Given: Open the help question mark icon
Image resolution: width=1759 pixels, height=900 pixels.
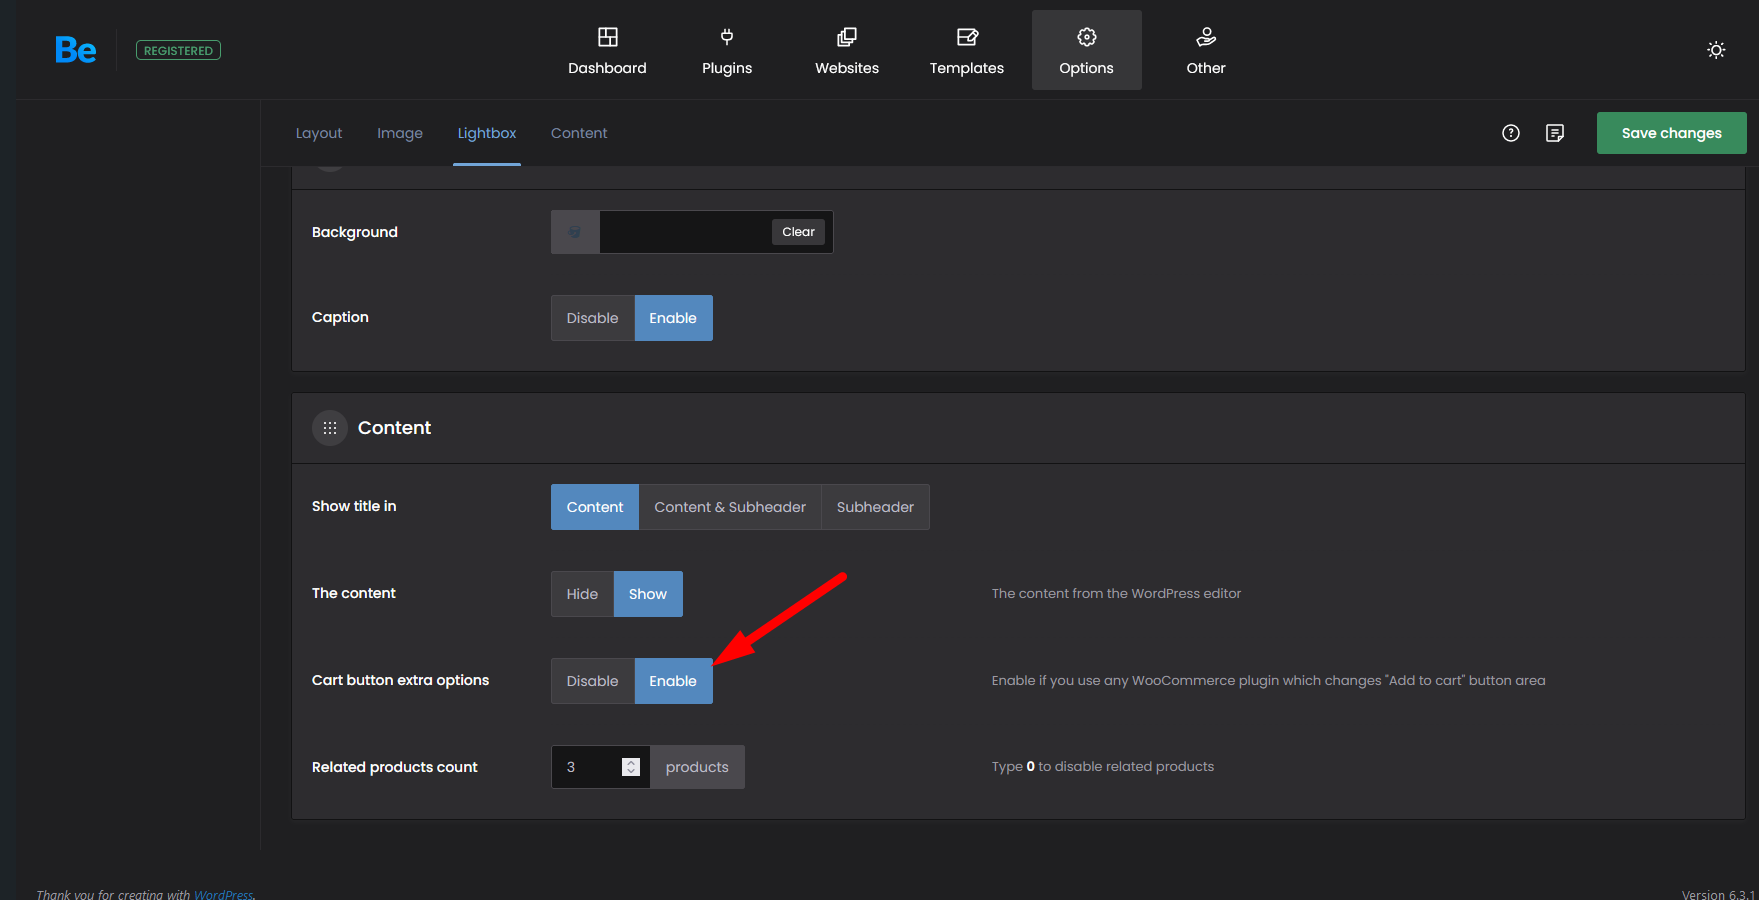Looking at the screenshot, I should tap(1511, 133).
